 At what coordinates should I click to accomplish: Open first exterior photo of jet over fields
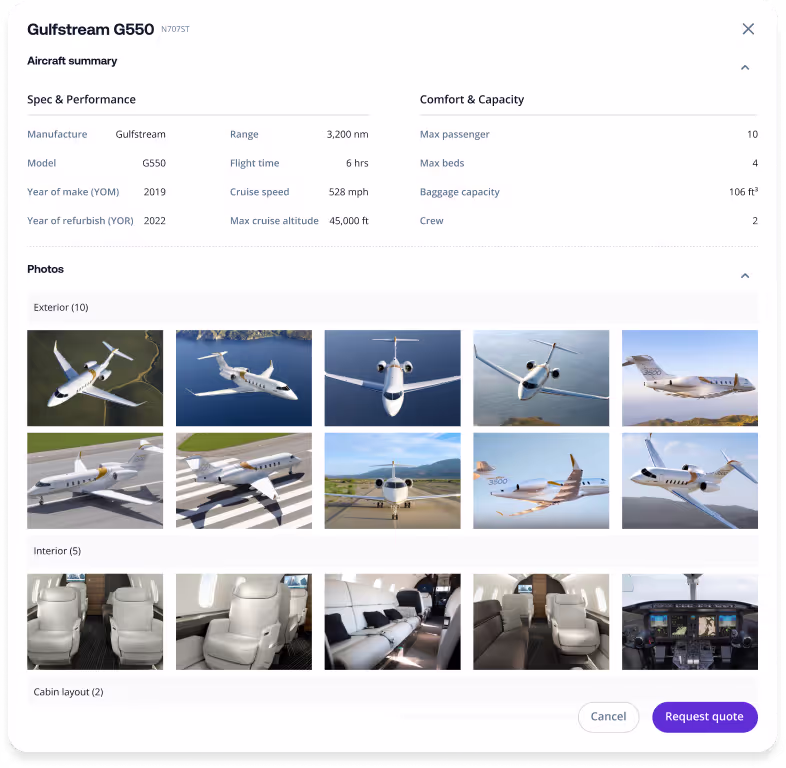pyautogui.click(x=95, y=378)
